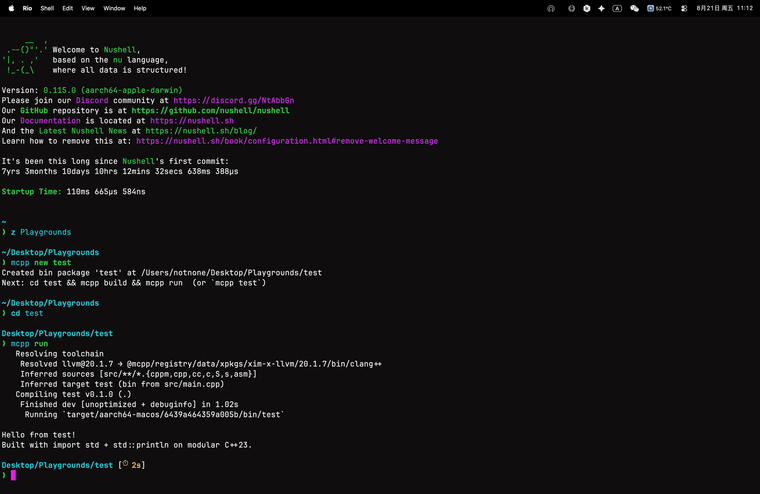The height and width of the screenshot is (494, 760).
Task: Click the 'Hello from test!' output
Action: pyautogui.click(x=38, y=435)
